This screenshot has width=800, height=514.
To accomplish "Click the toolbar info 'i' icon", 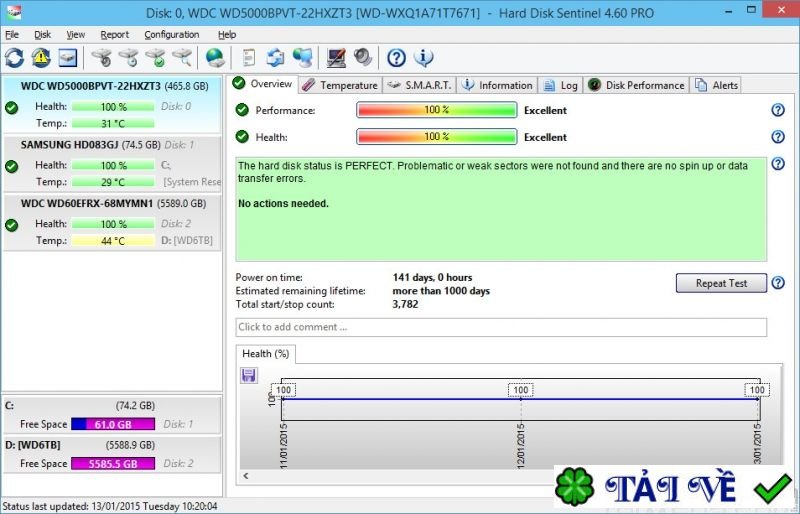I will [423, 57].
